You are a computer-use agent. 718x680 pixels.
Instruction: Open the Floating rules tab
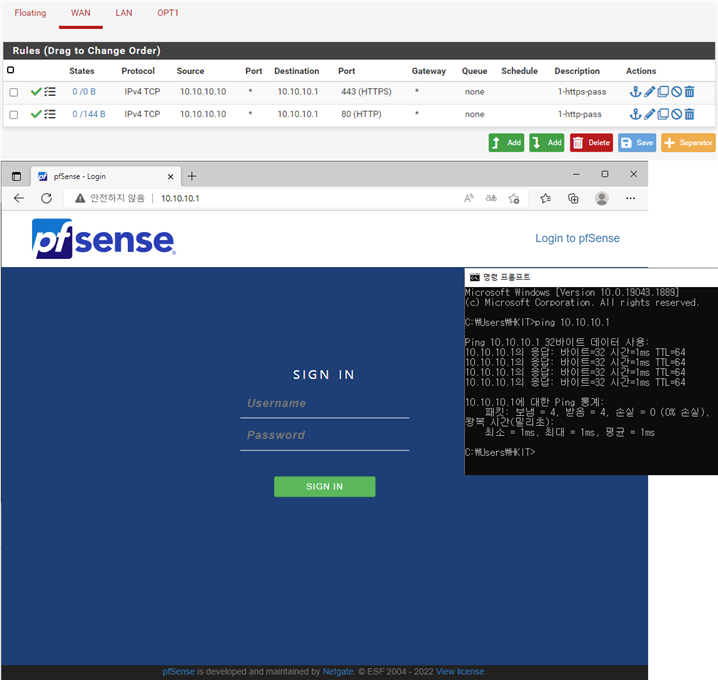point(30,13)
